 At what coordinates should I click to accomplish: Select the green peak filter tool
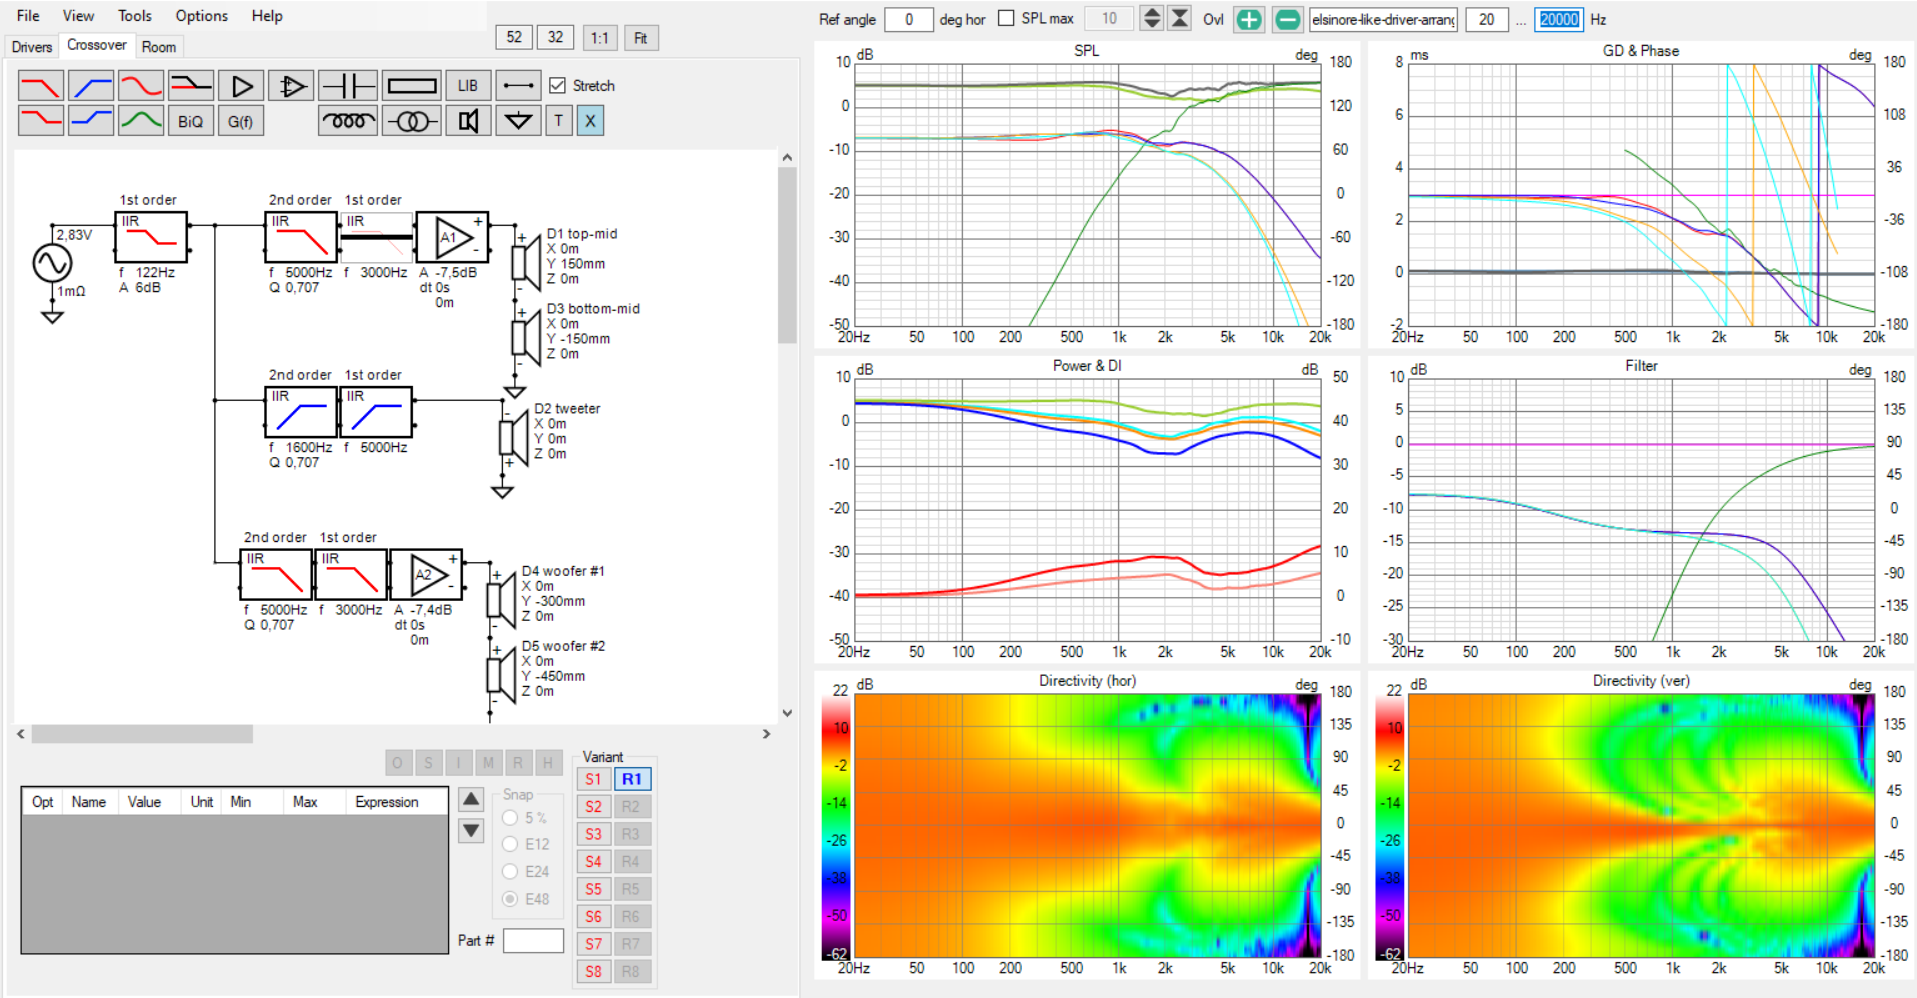[141, 121]
